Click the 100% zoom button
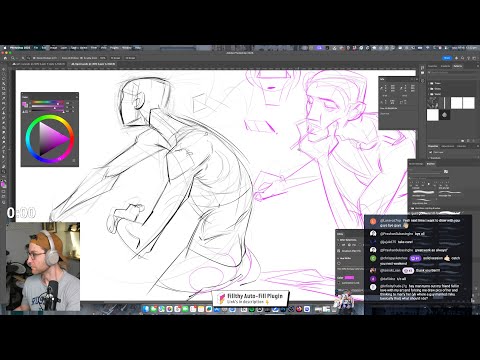This screenshot has width=480, height=360. (103, 58)
